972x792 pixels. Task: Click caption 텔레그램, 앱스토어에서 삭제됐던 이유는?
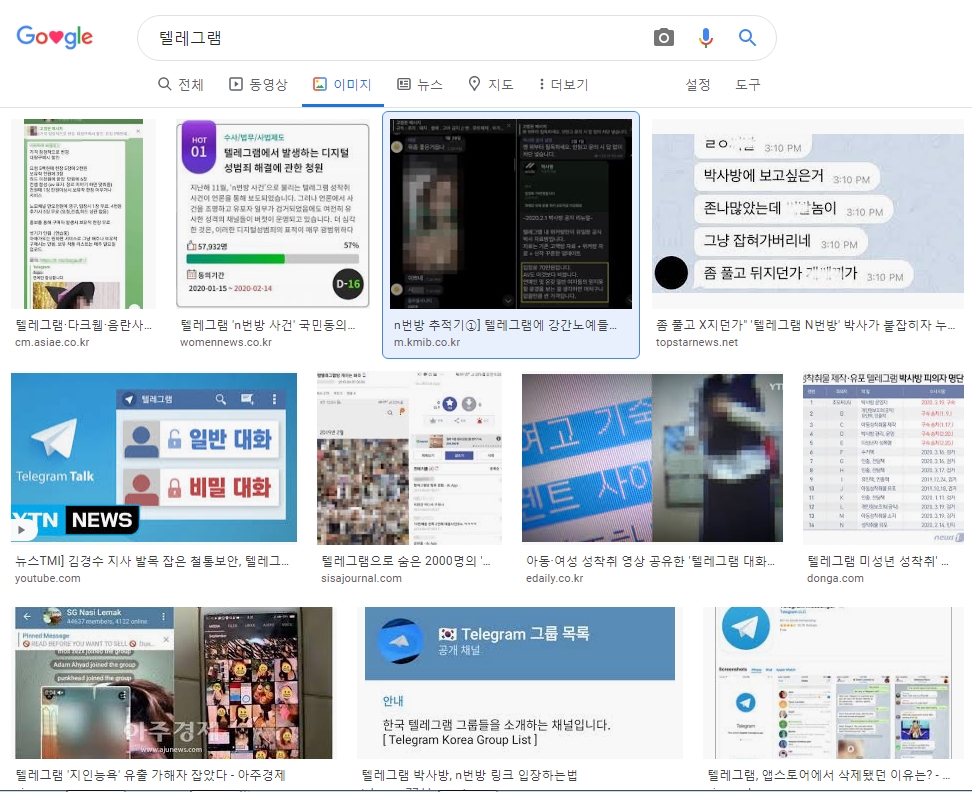pyautogui.click(x=828, y=775)
